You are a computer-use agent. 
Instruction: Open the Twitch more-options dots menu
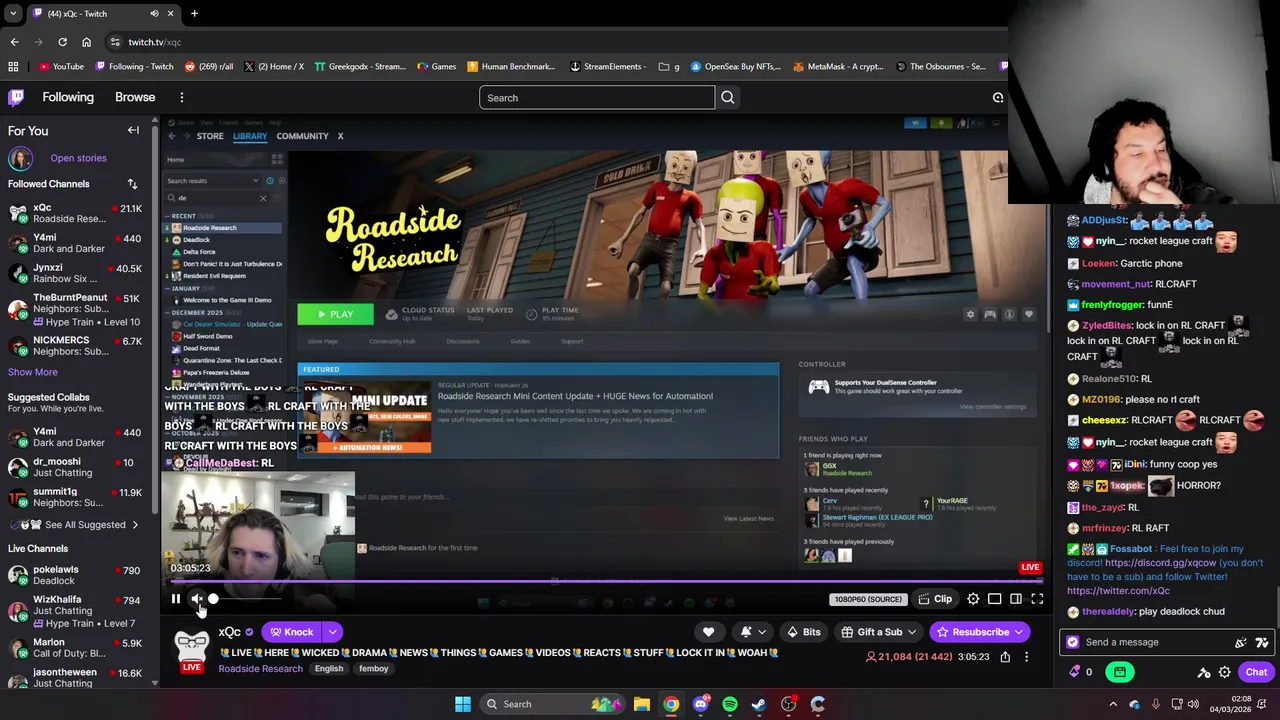click(182, 97)
